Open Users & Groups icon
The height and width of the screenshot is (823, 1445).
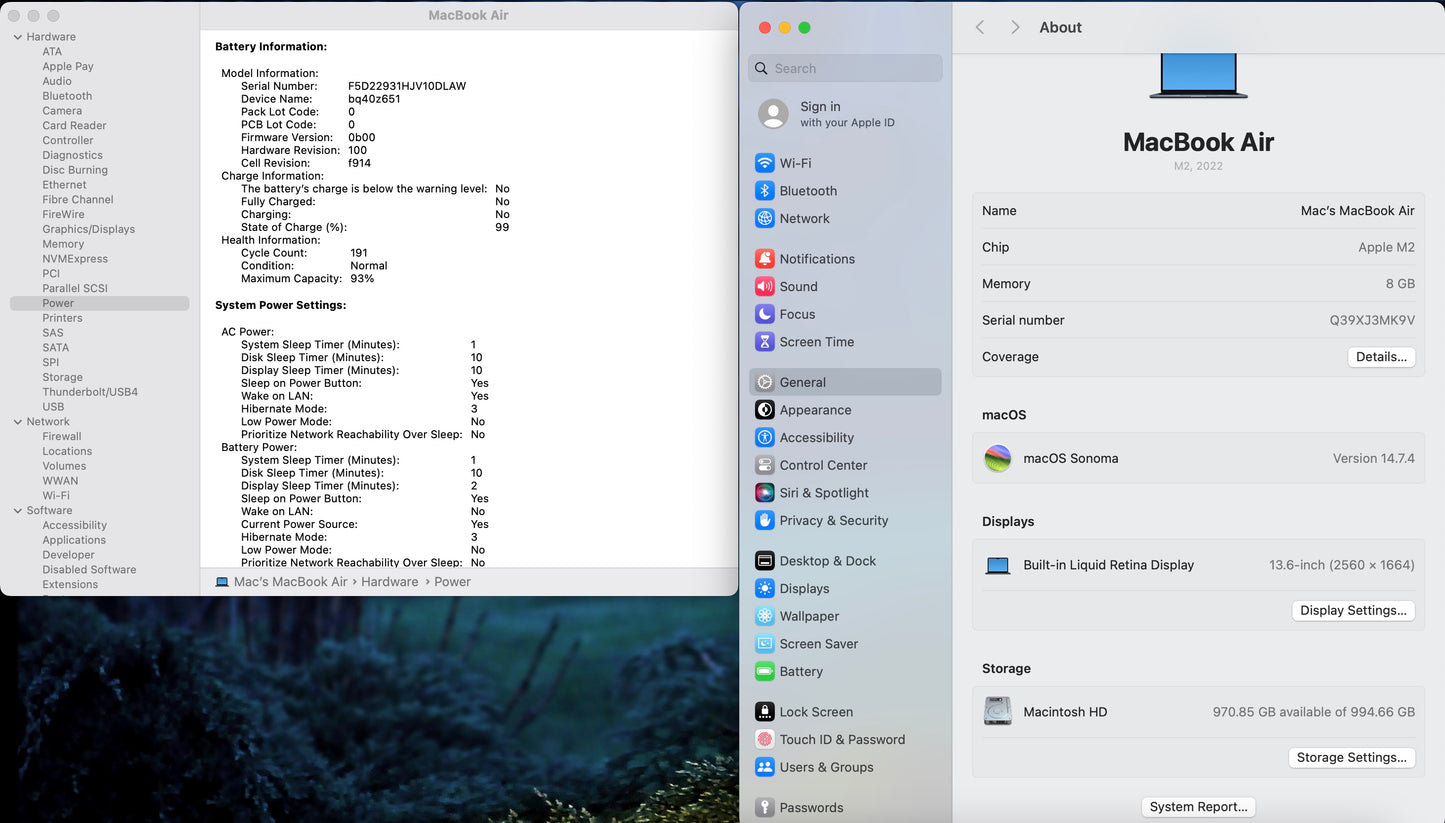click(765, 767)
